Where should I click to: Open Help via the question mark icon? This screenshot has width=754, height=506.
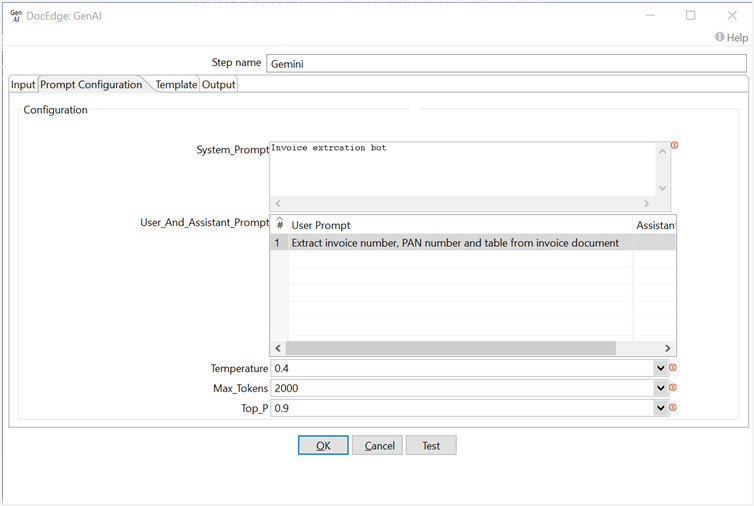(719, 37)
